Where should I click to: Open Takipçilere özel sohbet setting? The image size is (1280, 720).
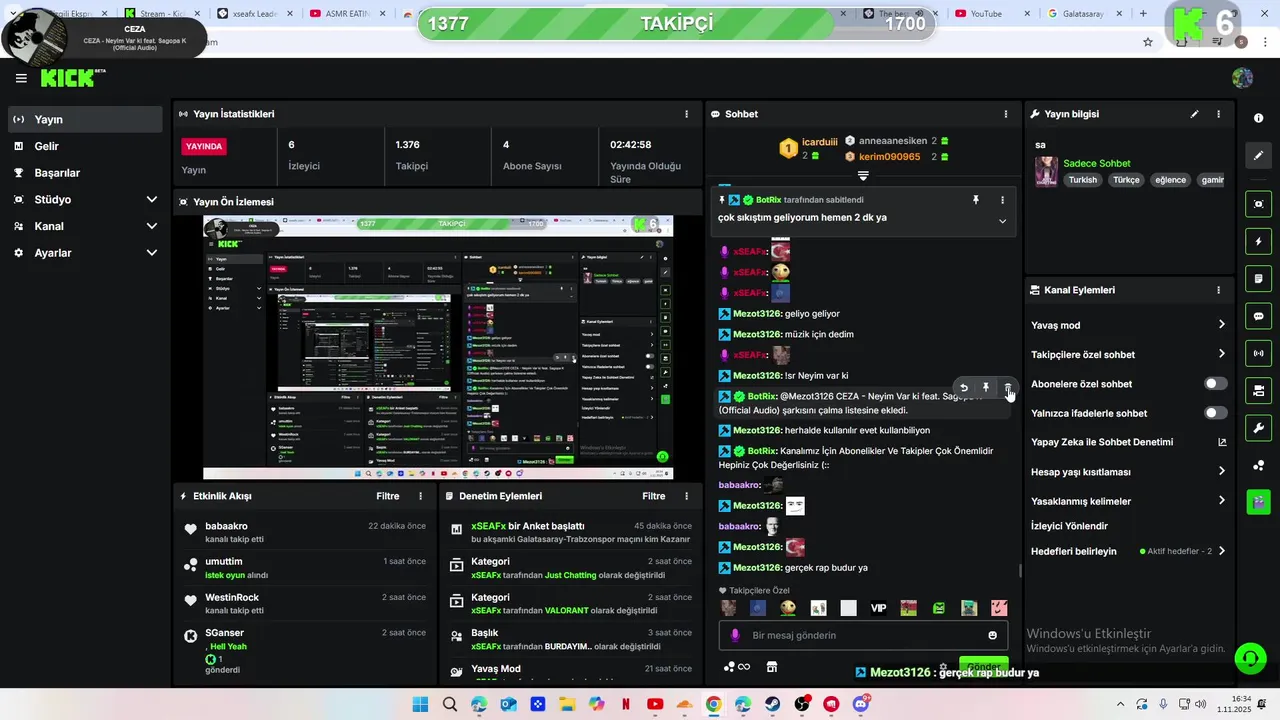1128,354
